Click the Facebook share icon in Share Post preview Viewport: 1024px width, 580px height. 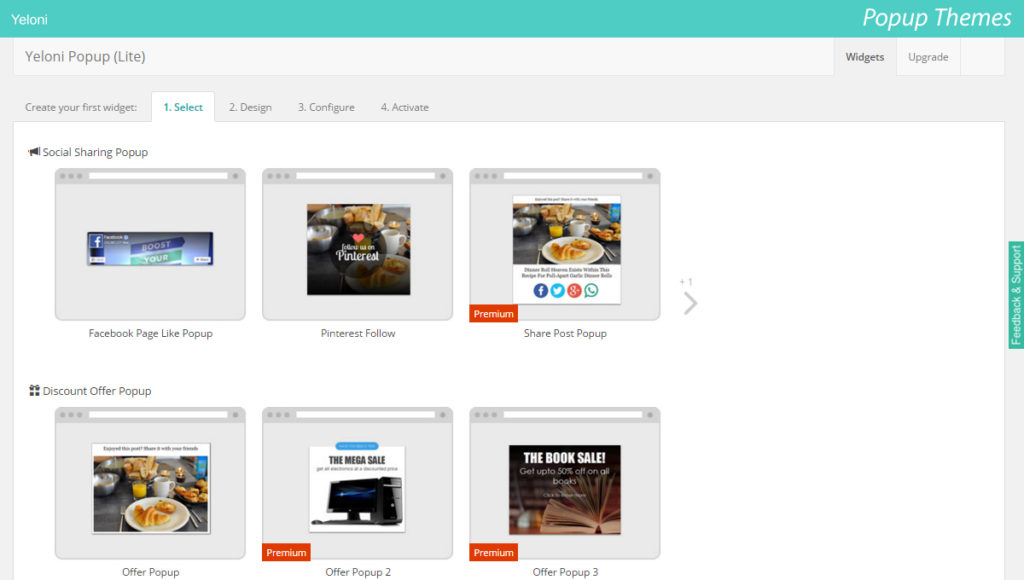[540, 290]
